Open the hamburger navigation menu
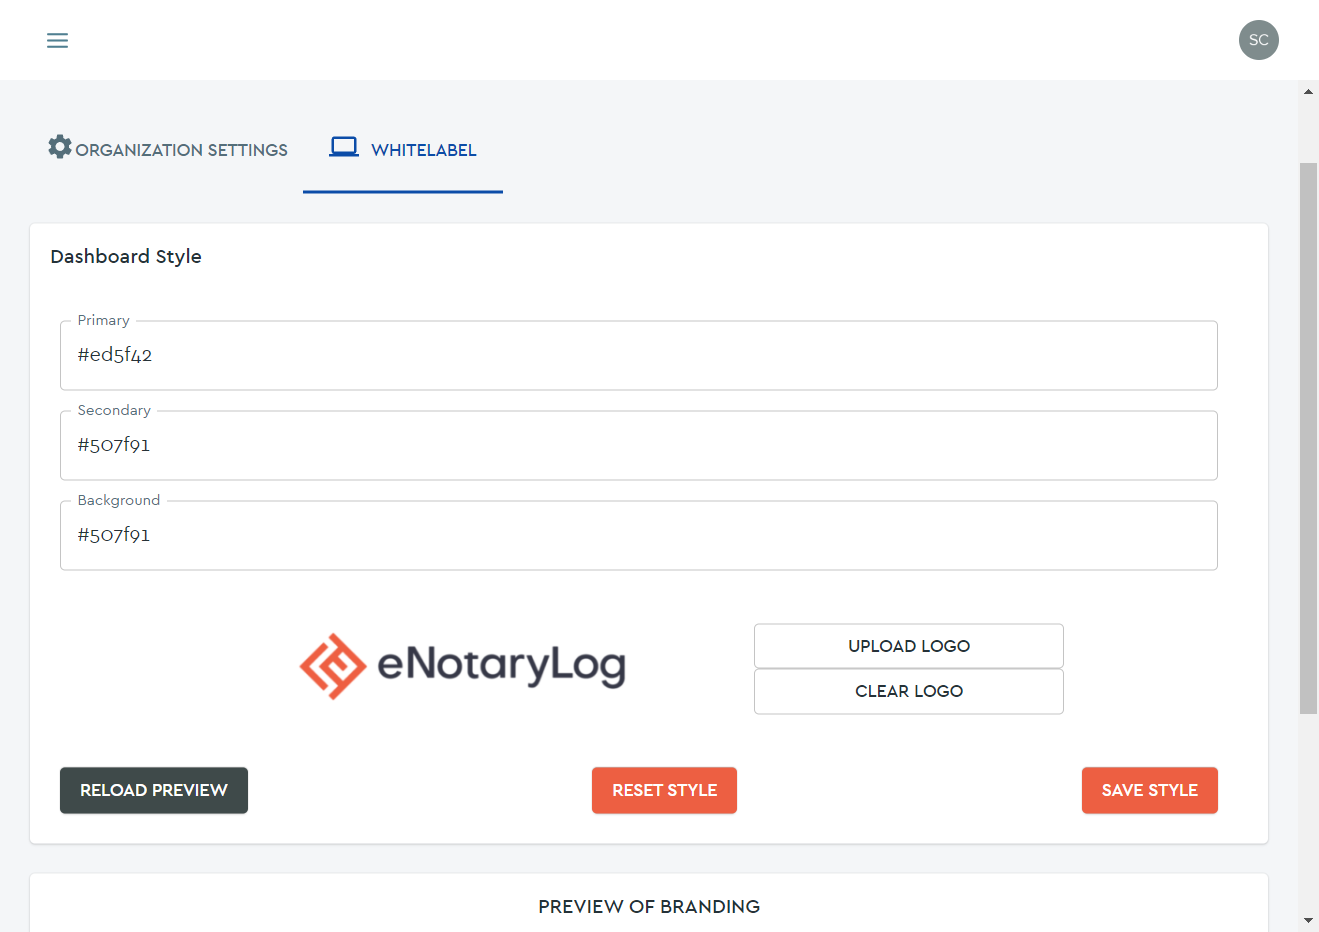This screenshot has height=932, width=1319. pos(58,40)
